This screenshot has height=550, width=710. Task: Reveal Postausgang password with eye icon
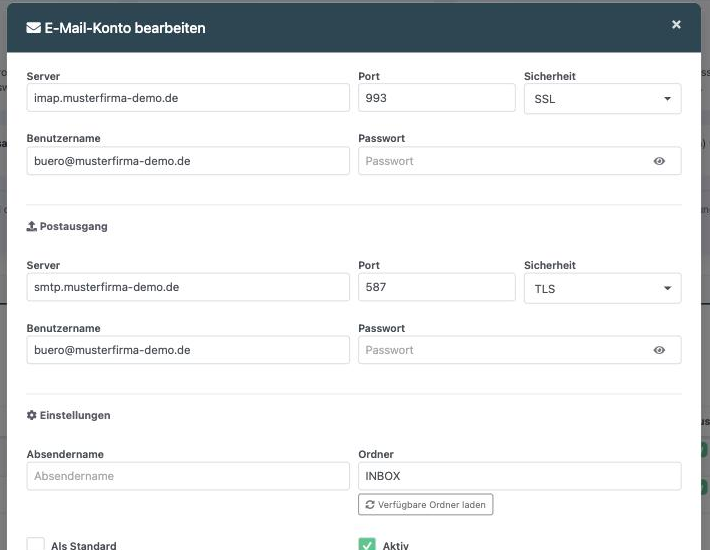pos(659,350)
